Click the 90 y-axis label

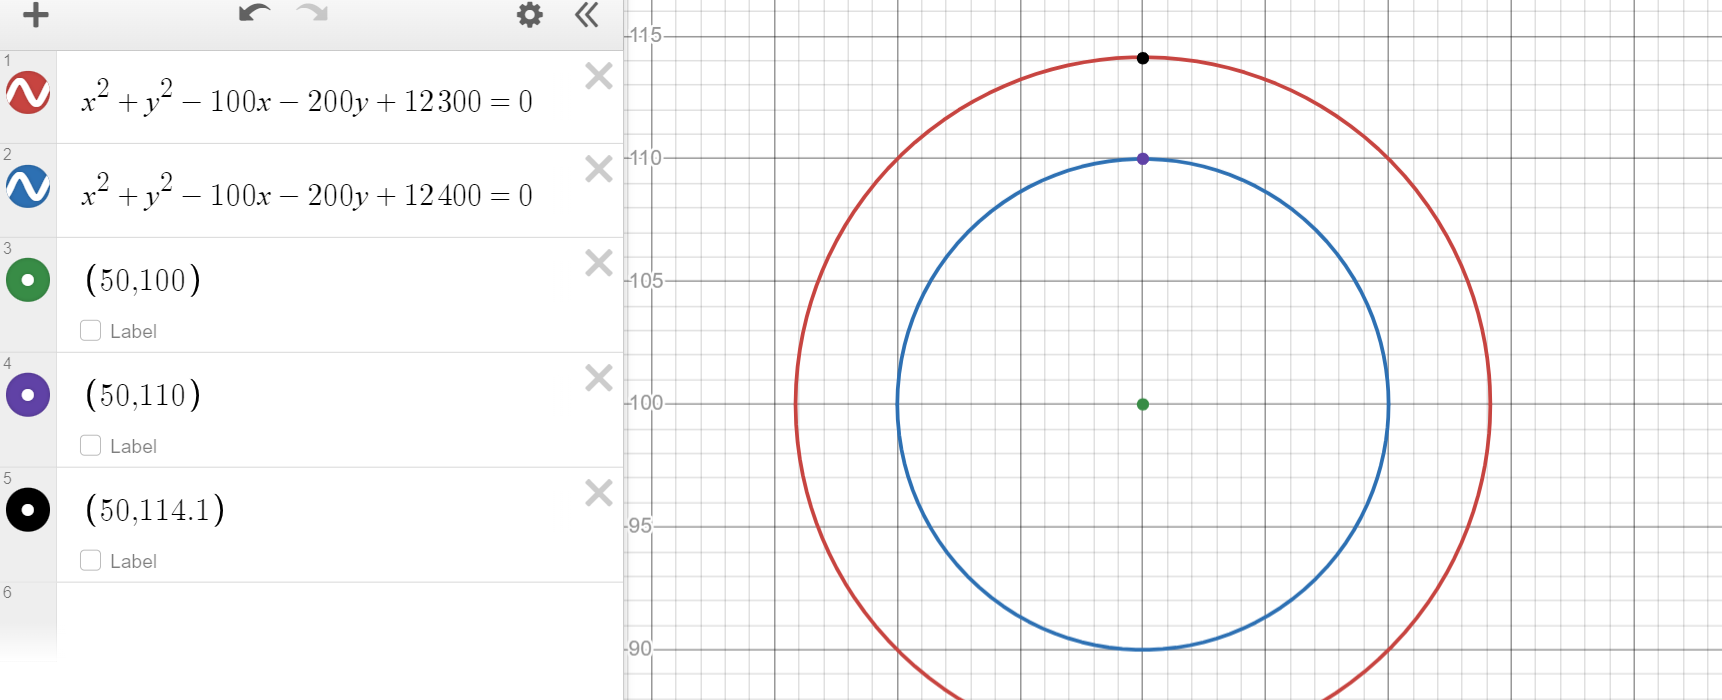(x=640, y=649)
